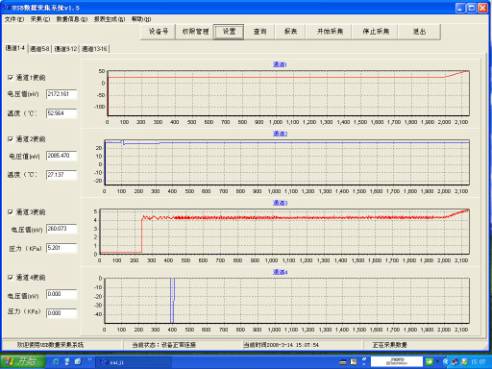Click the 查询 query button

260,32
